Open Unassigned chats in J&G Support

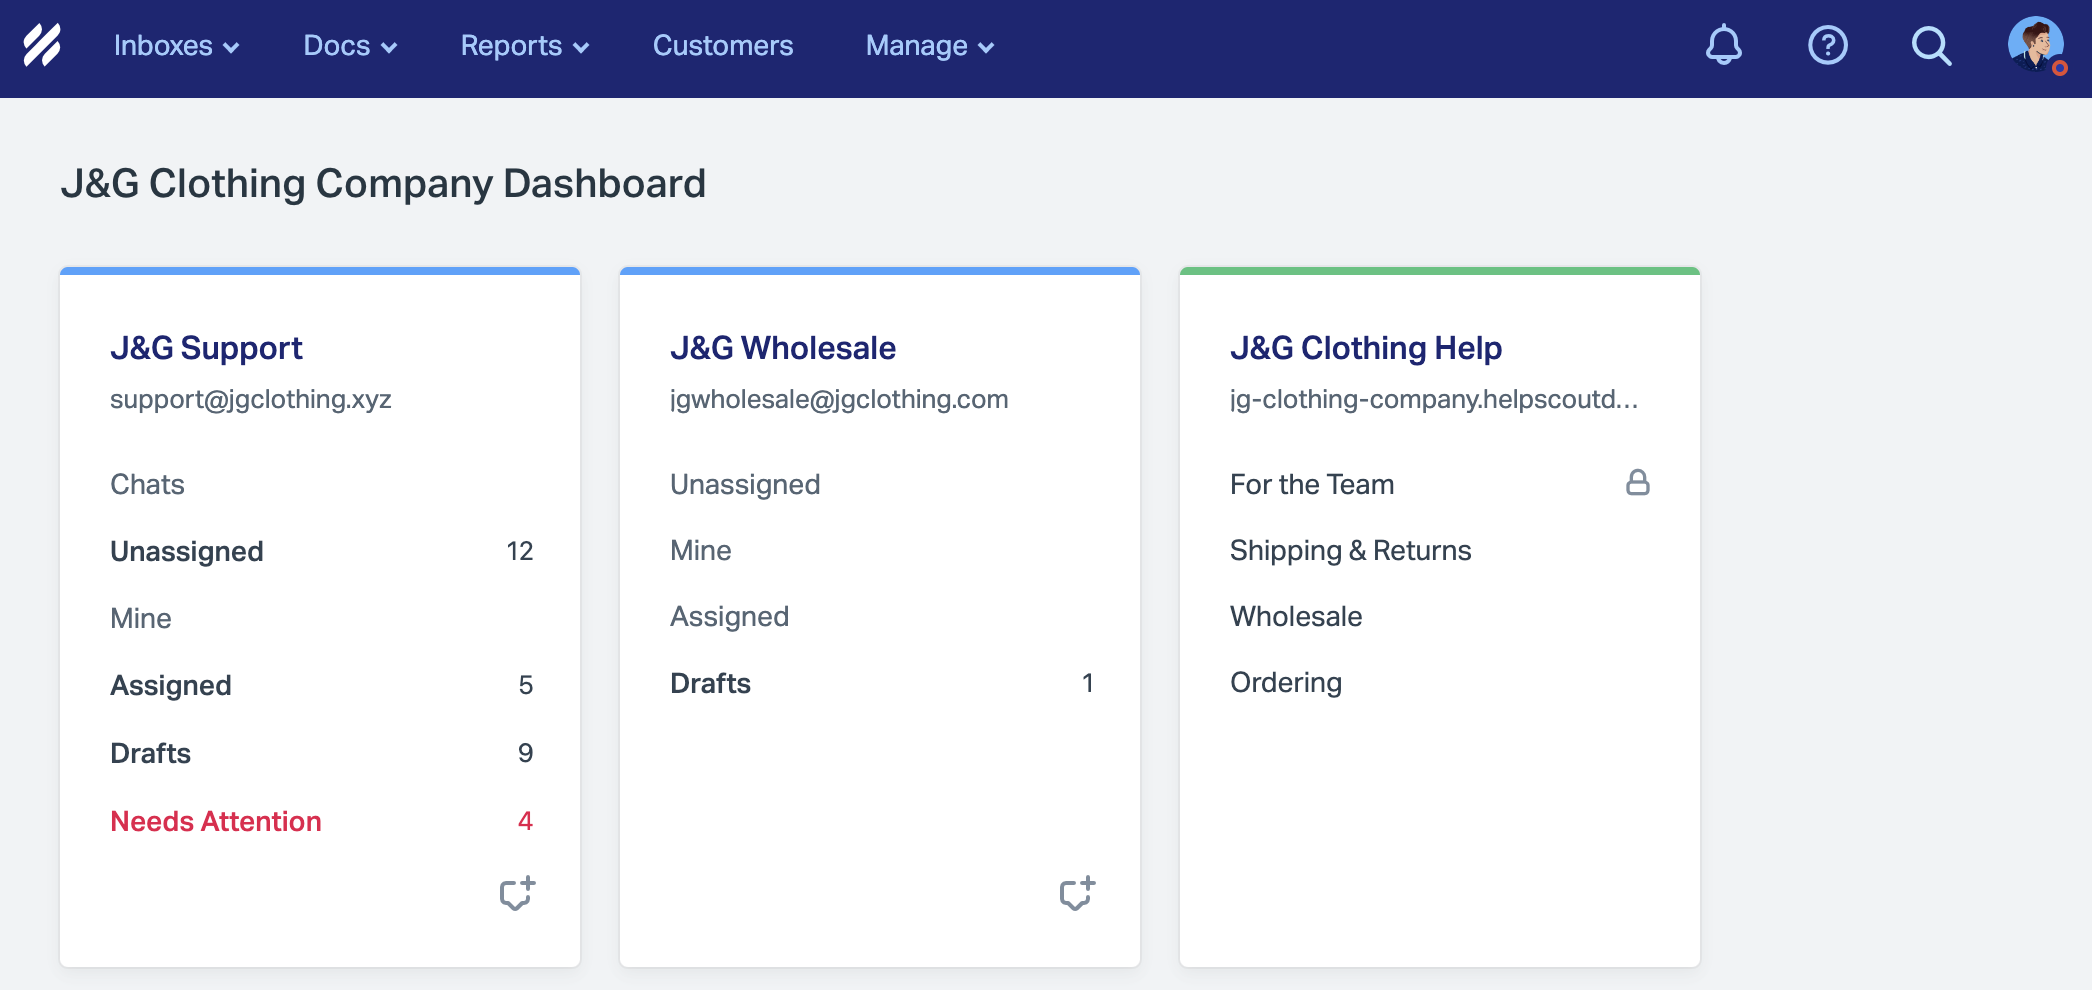pos(186,550)
